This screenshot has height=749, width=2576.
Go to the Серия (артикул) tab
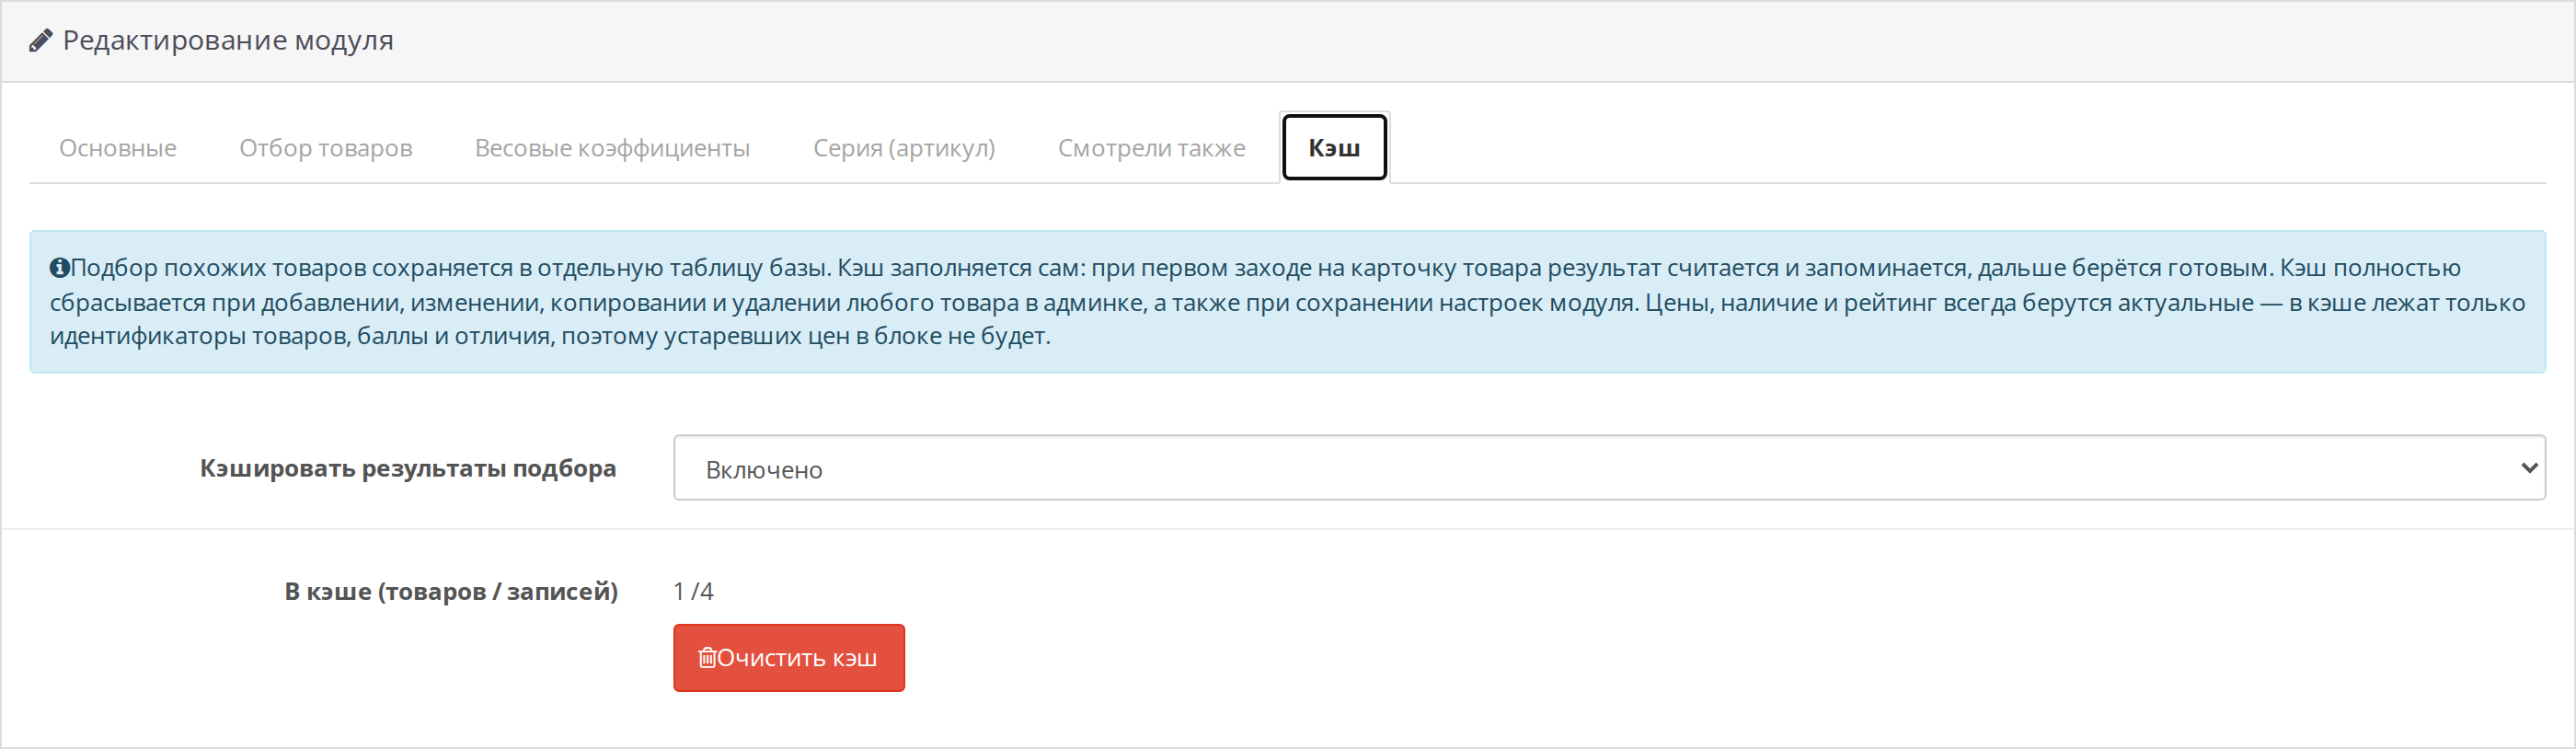point(904,148)
